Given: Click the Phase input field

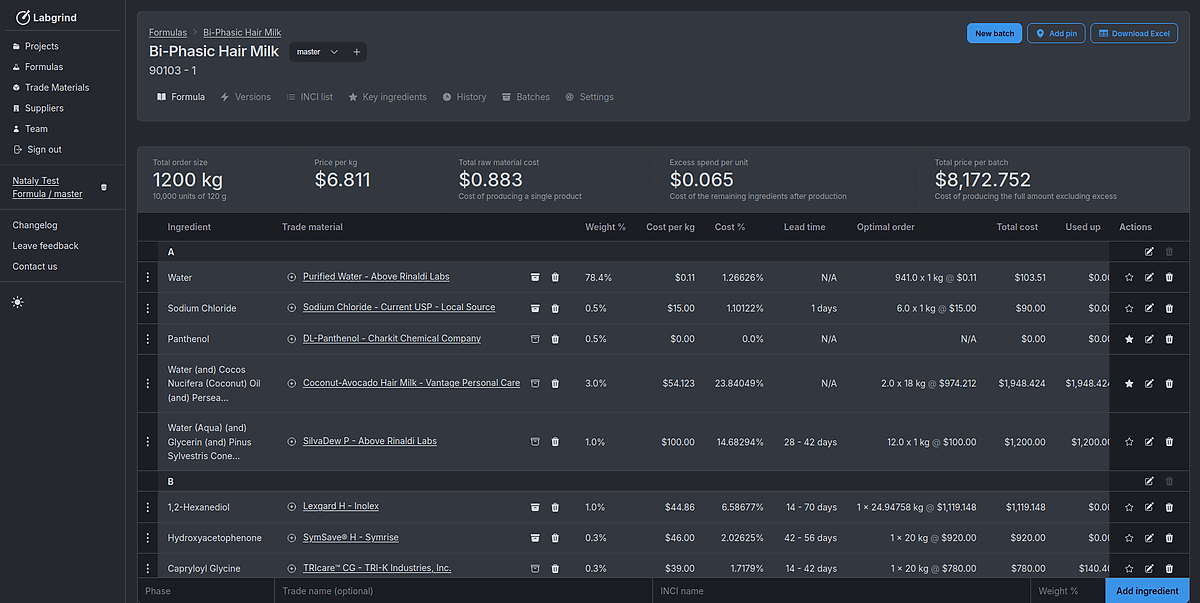Looking at the screenshot, I should coord(205,591).
